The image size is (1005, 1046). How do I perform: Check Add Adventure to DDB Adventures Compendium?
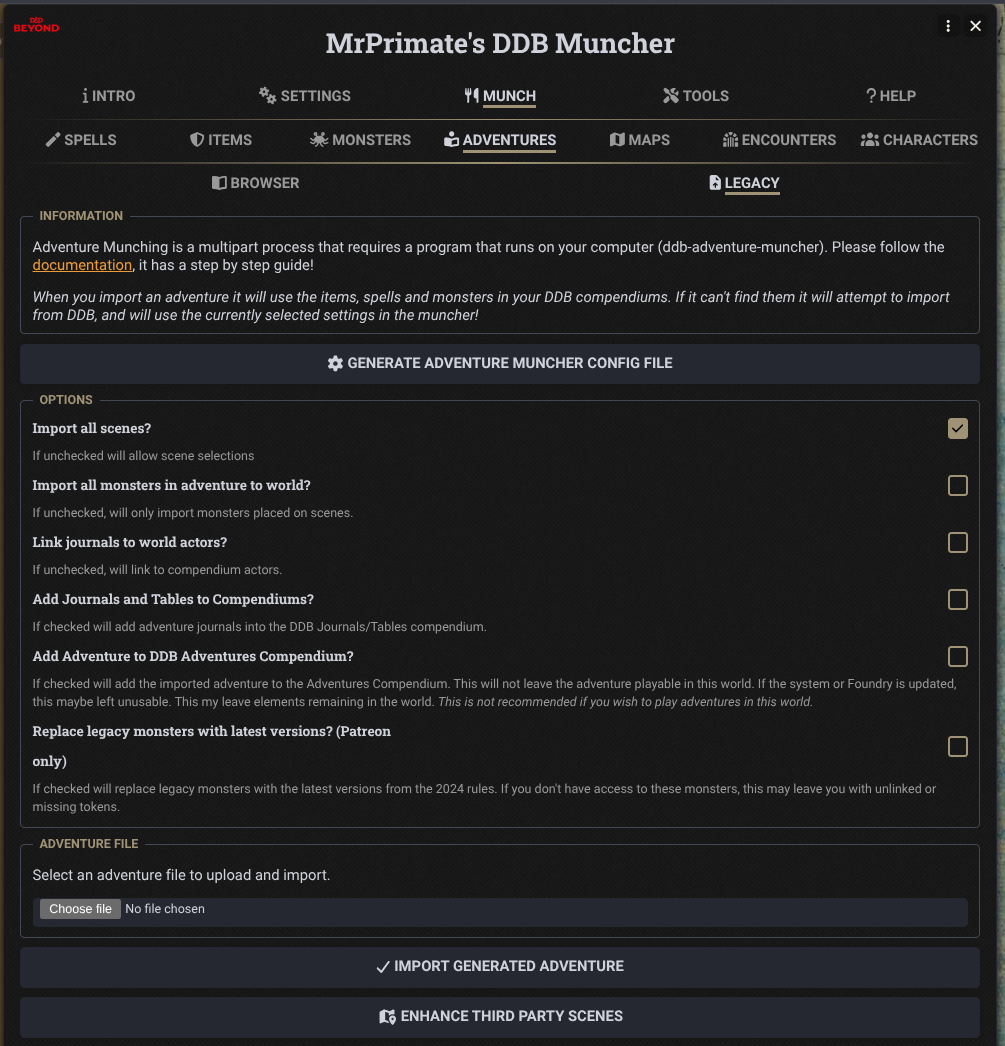tap(958, 656)
